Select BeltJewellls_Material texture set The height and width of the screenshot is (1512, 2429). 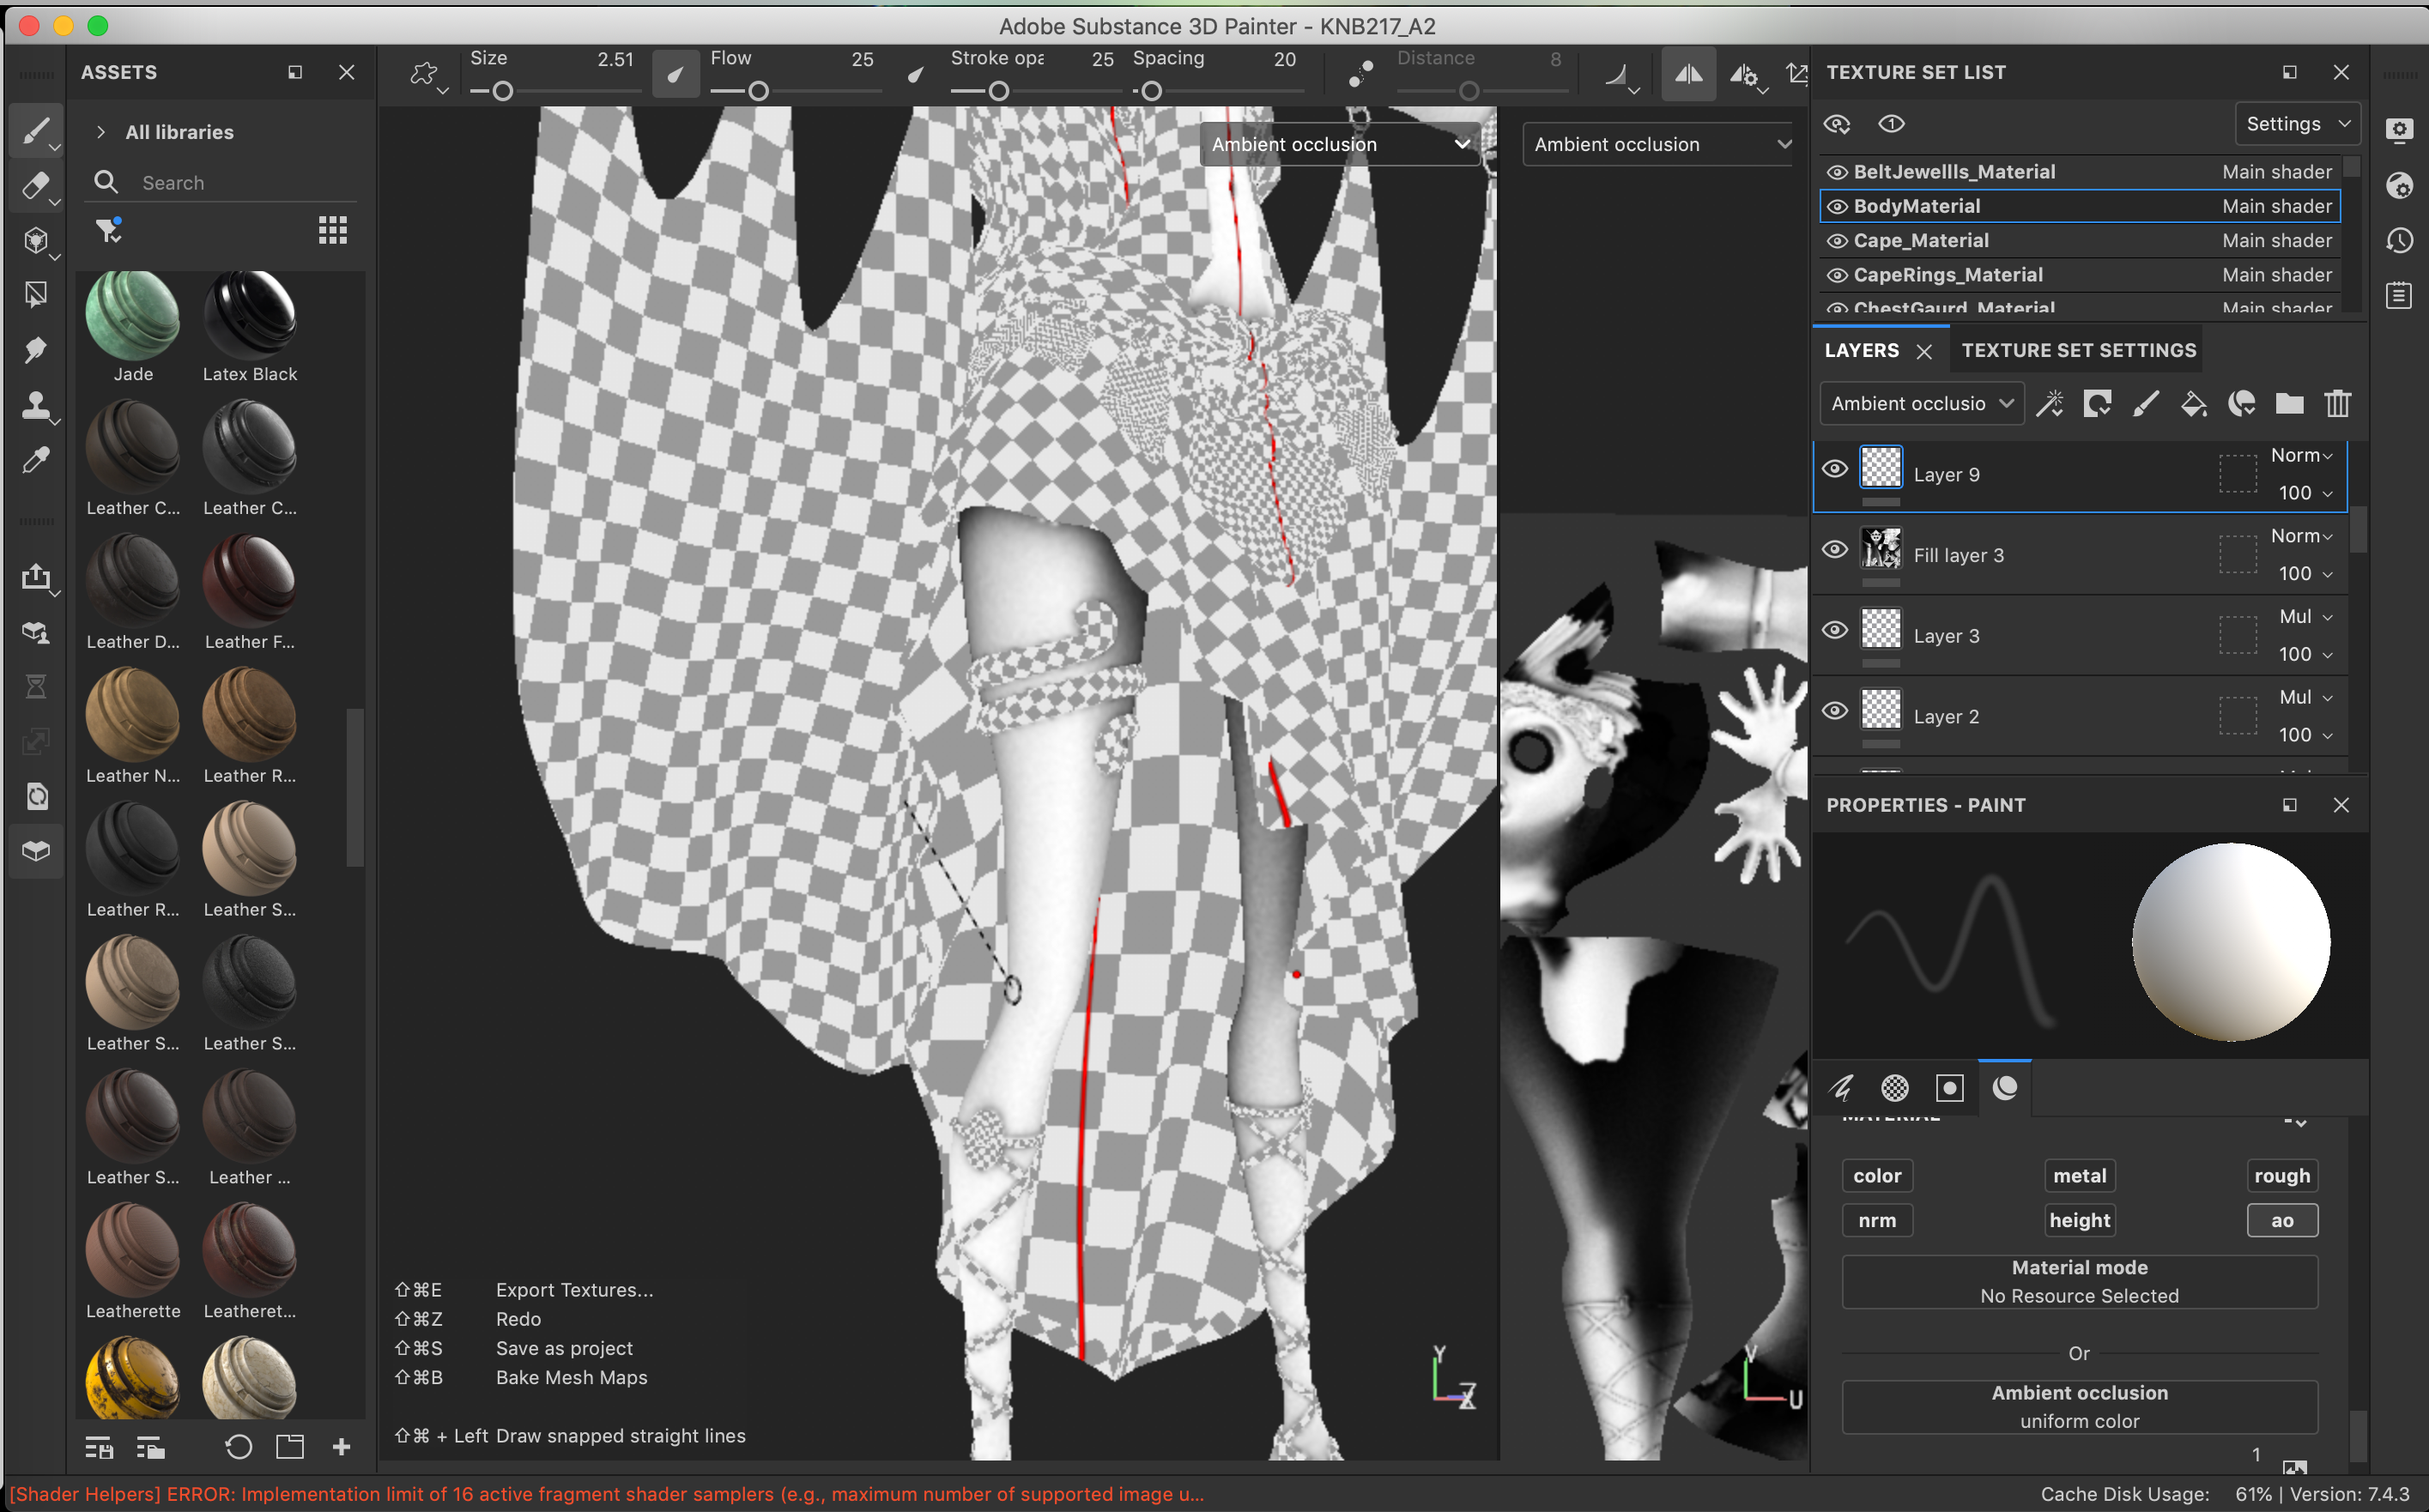coord(1954,172)
